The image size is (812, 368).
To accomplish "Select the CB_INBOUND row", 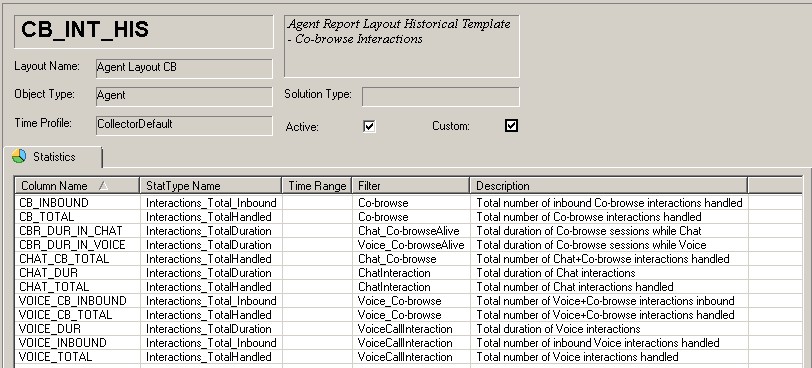I will pyautogui.click(x=409, y=203).
